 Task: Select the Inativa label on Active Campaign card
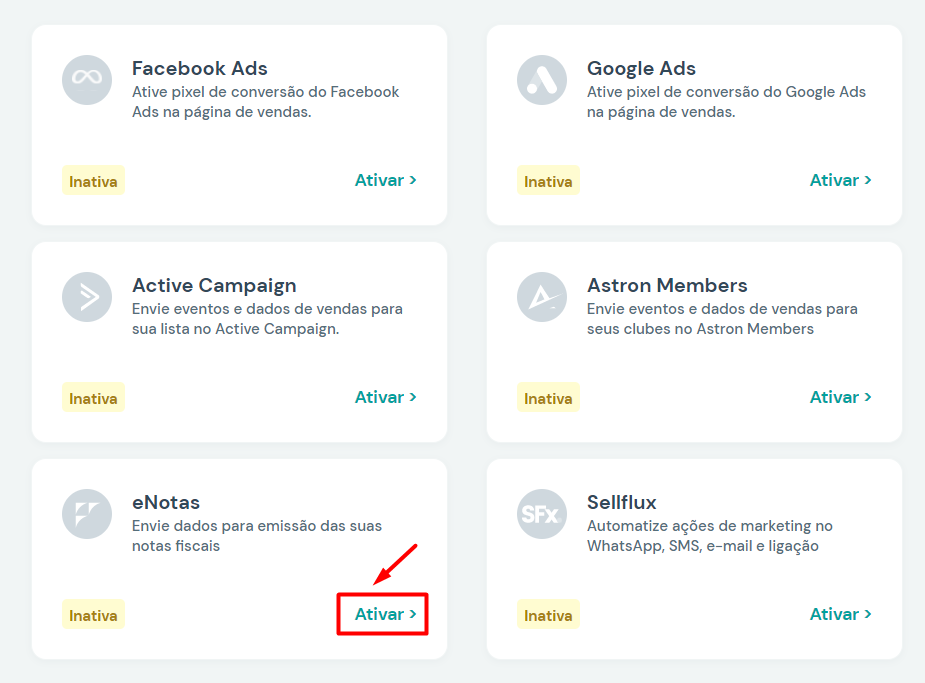click(x=93, y=398)
